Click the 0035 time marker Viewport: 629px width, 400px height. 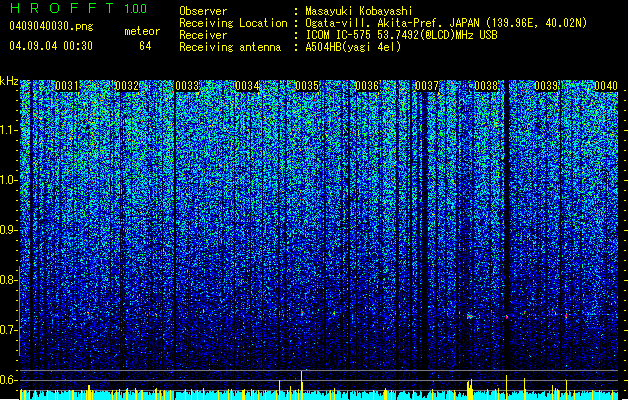click(x=307, y=86)
